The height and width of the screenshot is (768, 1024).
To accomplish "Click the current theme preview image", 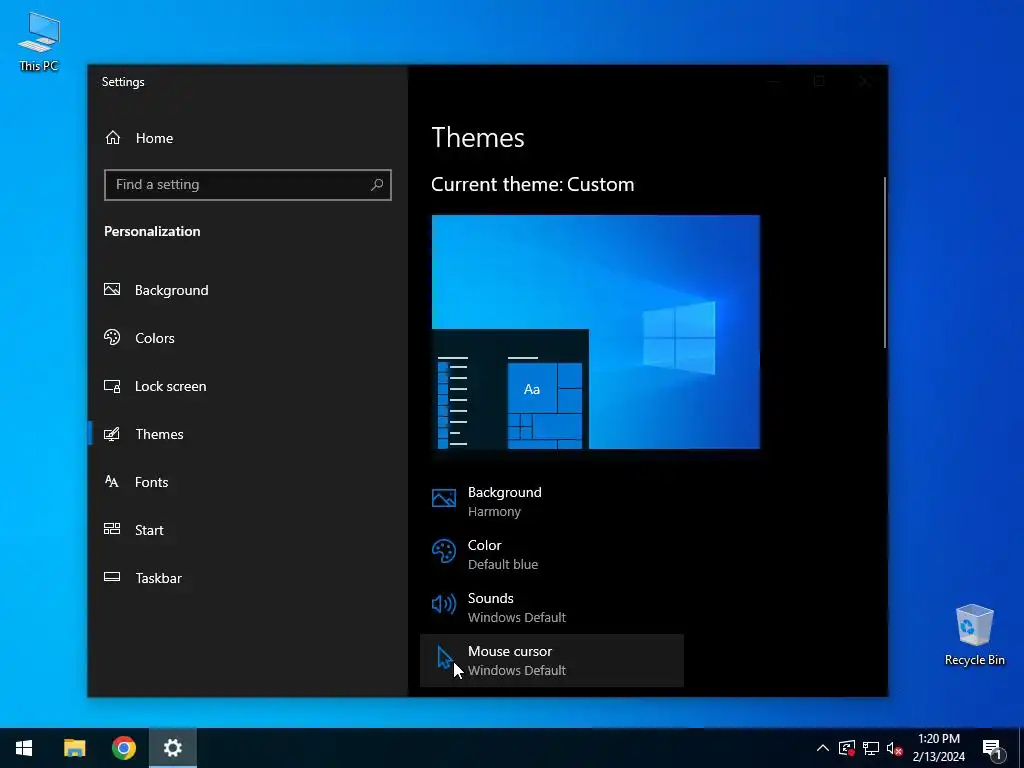I will pos(596,332).
